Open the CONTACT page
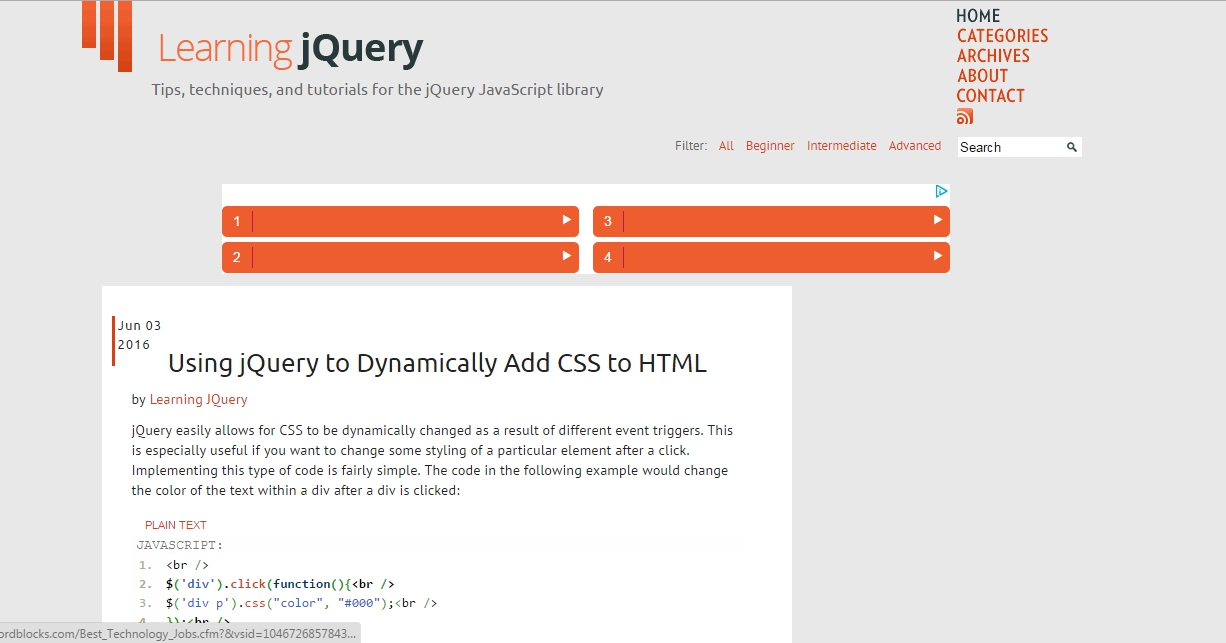The height and width of the screenshot is (643, 1226). (x=990, y=95)
